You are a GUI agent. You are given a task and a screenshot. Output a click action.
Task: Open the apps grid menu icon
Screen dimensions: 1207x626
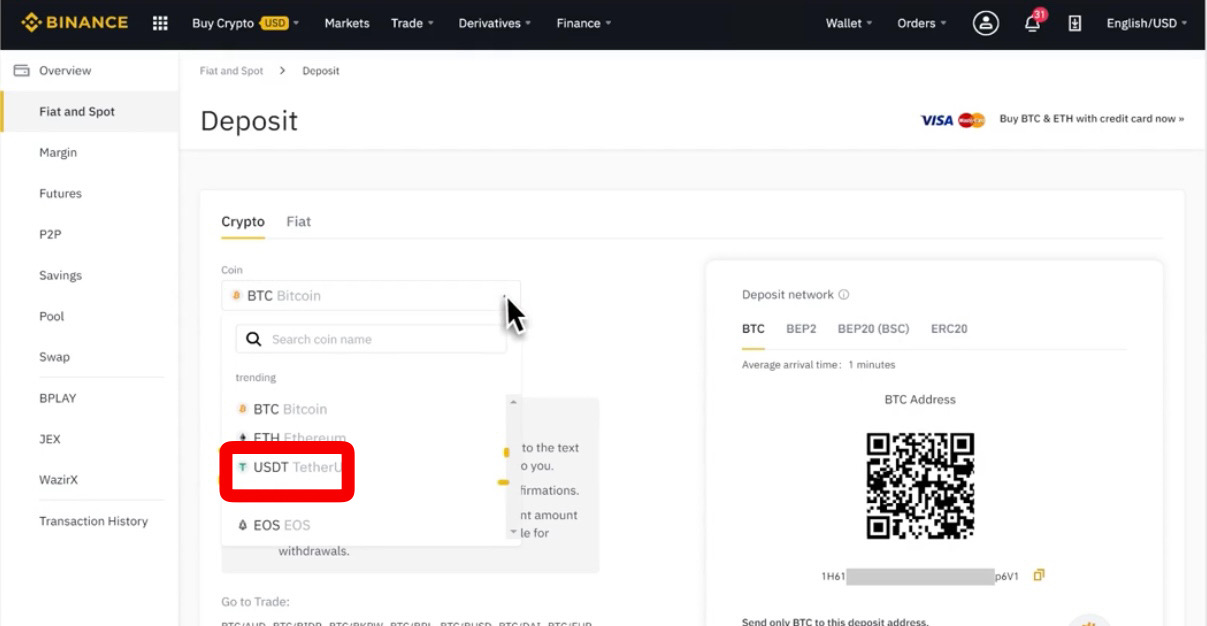pos(160,23)
